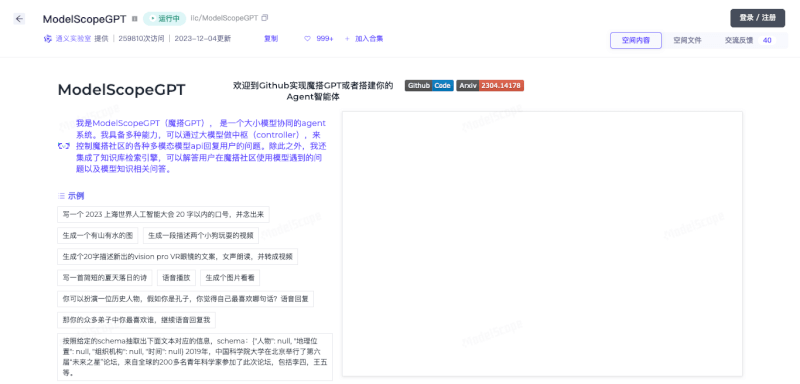Click the 通义实验室 logo icon

[x=48, y=39]
